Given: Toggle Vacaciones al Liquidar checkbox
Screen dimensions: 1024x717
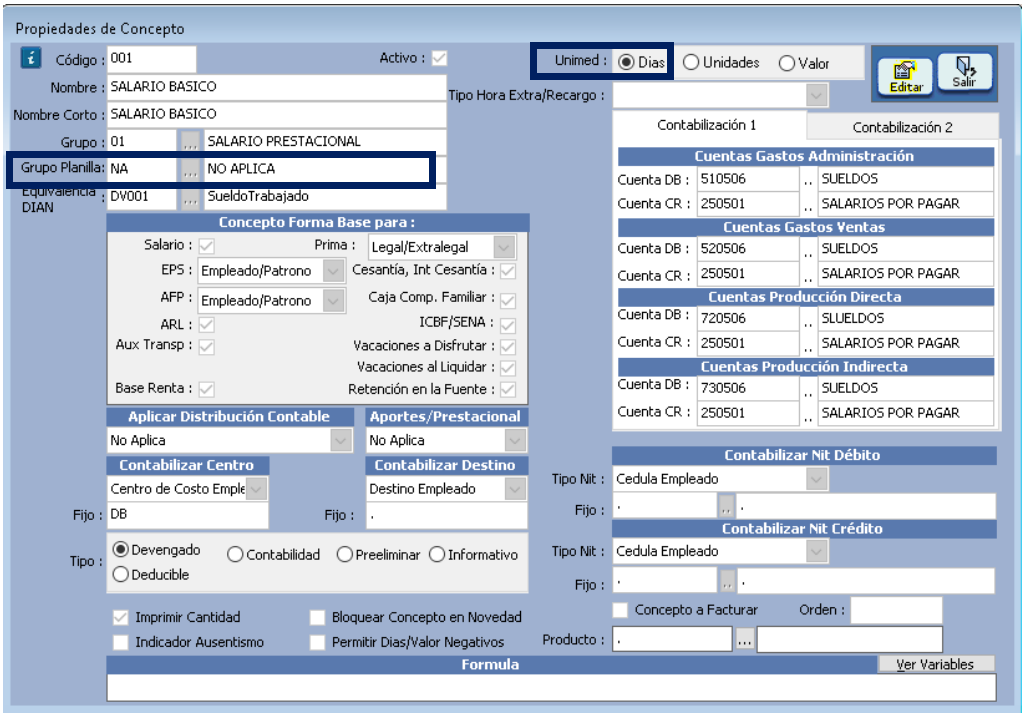Looking at the screenshot, I should click(508, 368).
